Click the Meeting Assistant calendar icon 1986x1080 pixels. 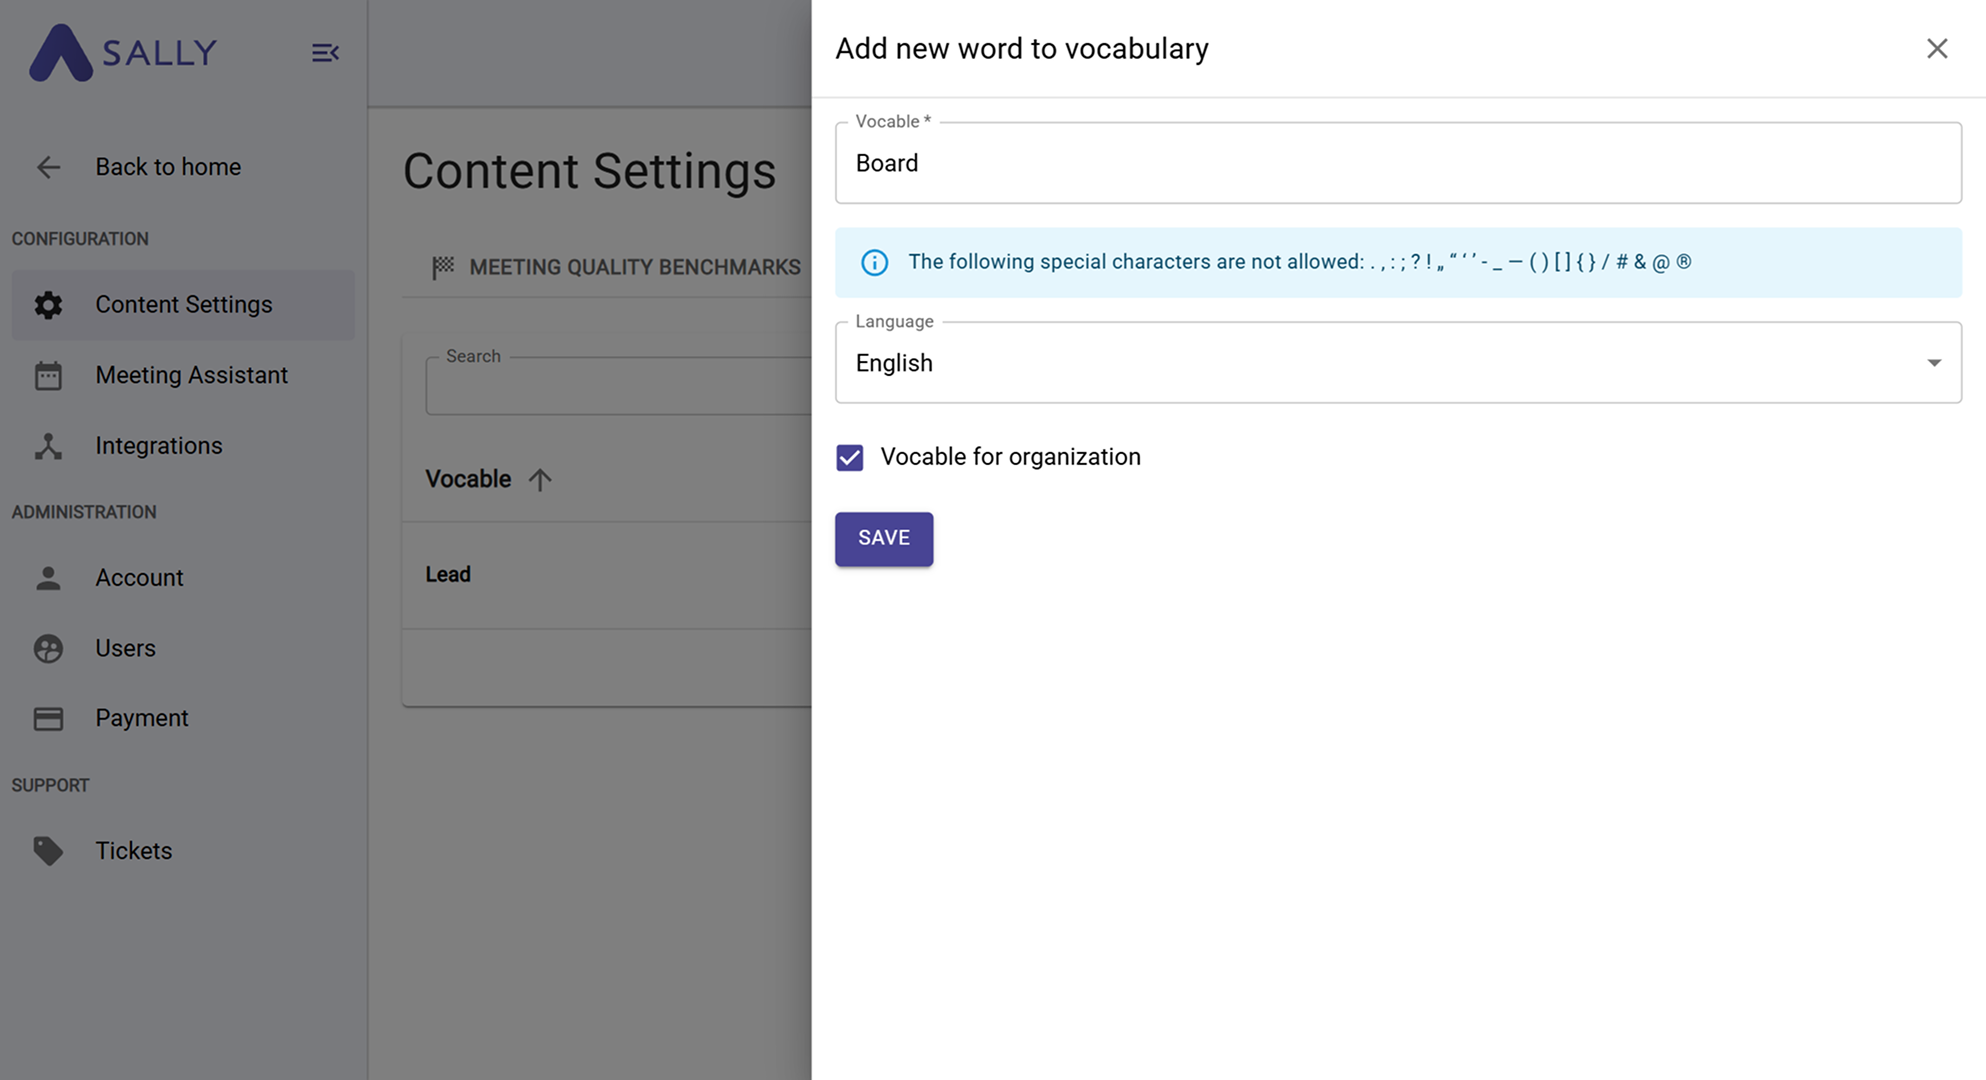[48, 376]
